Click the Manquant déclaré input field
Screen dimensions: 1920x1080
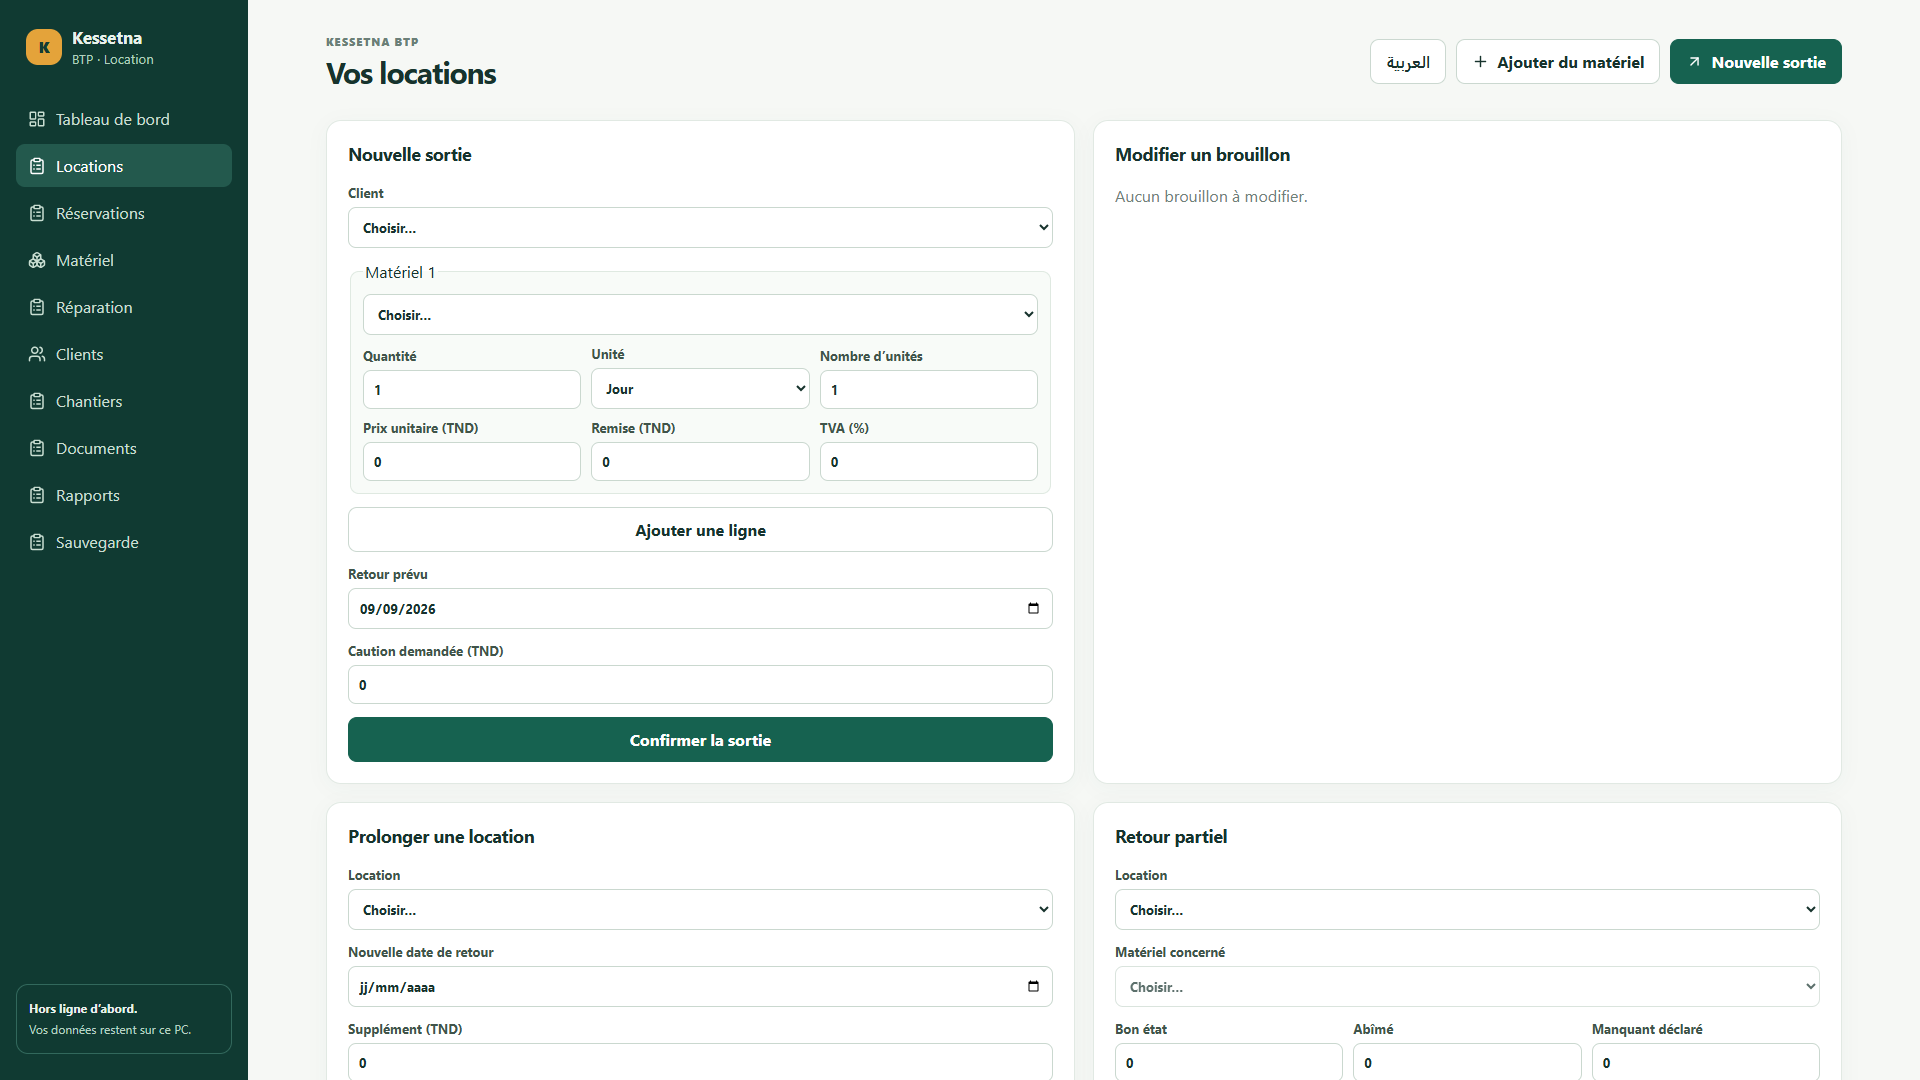coord(1706,1062)
